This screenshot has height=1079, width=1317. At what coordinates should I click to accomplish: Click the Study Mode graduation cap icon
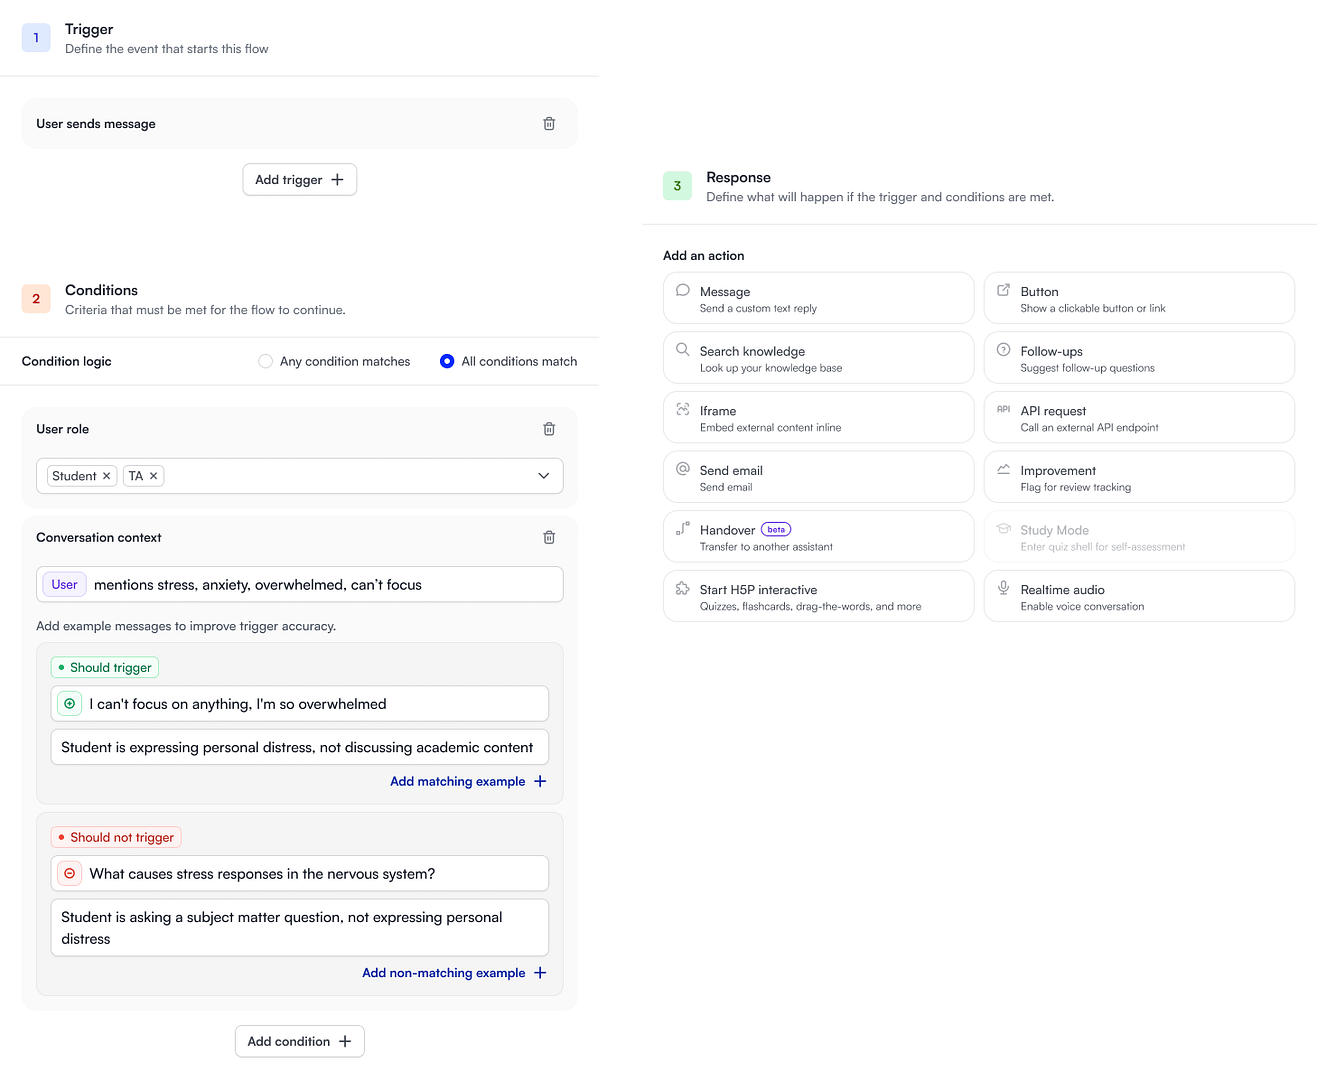pos(1003,528)
